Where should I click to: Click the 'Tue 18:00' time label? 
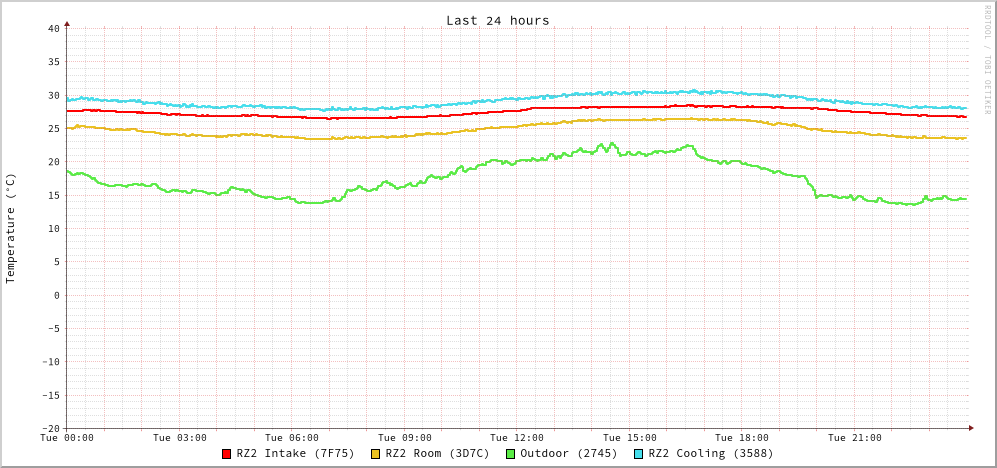(x=742, y=437)
